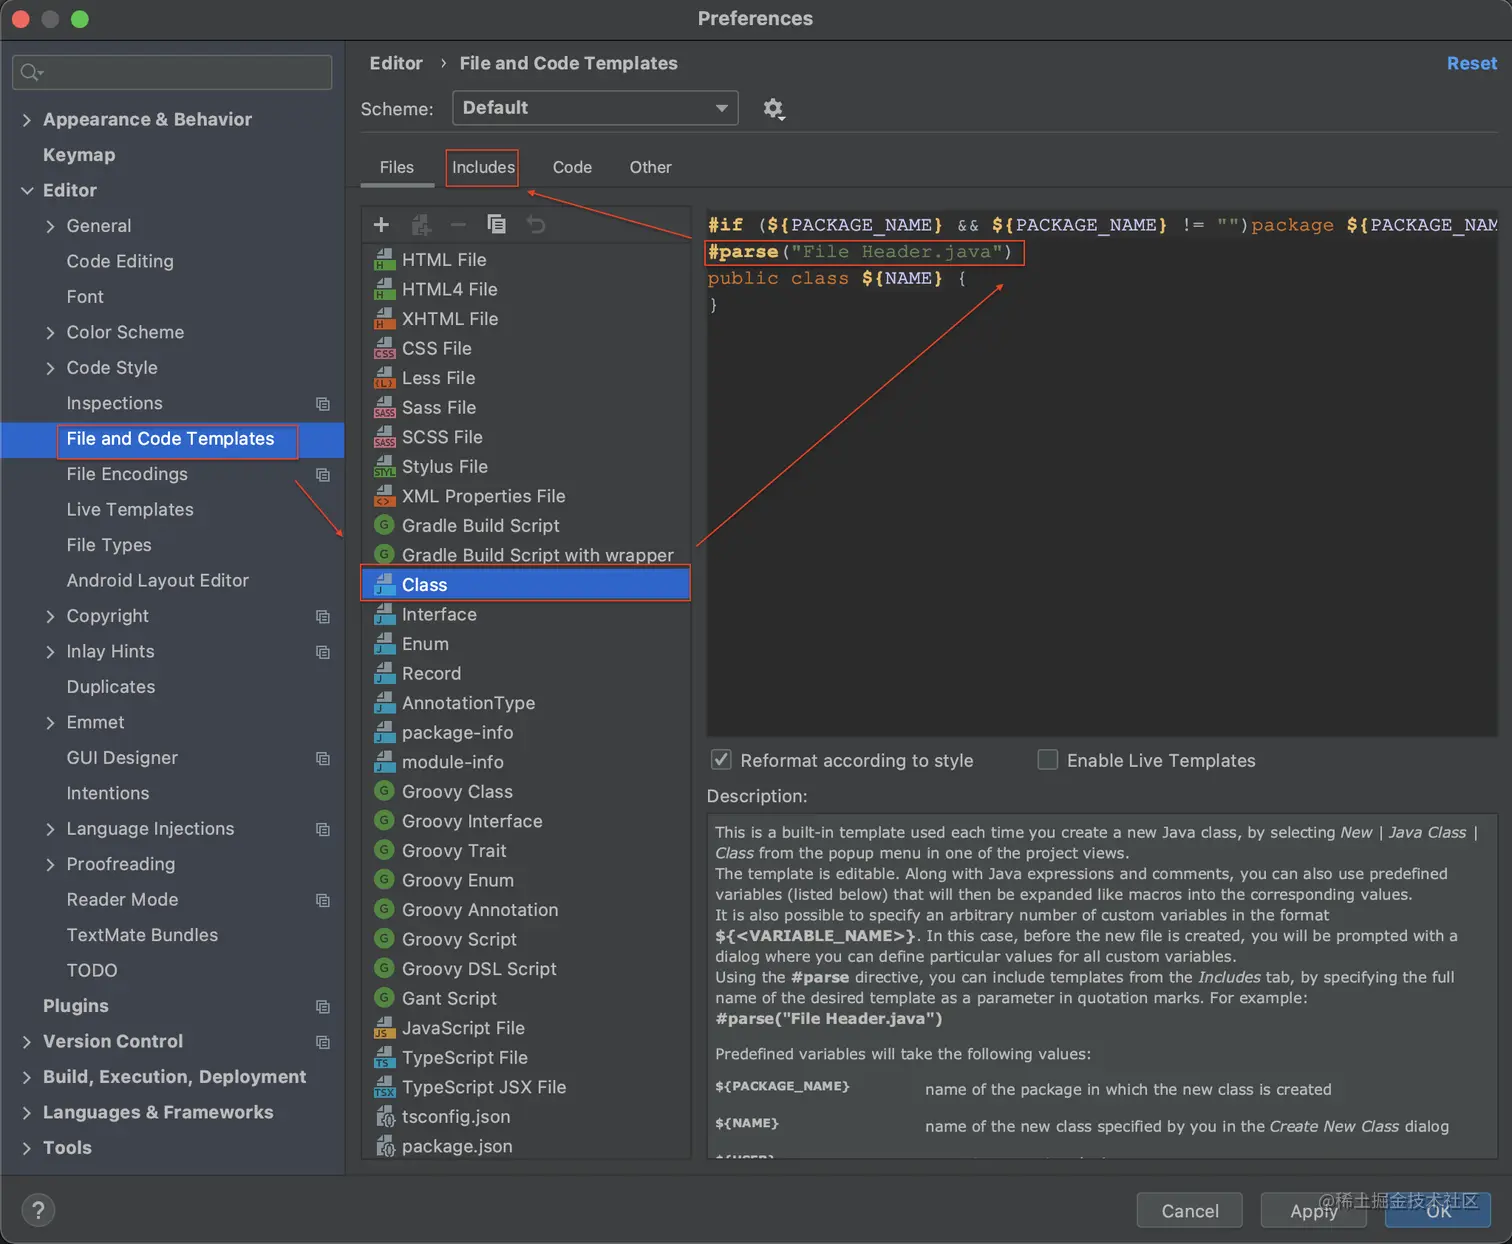The width and height of the screenshot is (1512, 1244).
Task: Select the Enum template
Action: [x=525, y=644]
